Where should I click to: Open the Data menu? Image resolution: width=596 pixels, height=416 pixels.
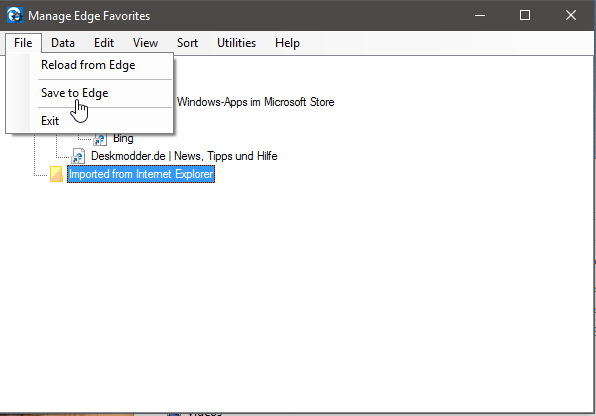(x=63, y=43)
